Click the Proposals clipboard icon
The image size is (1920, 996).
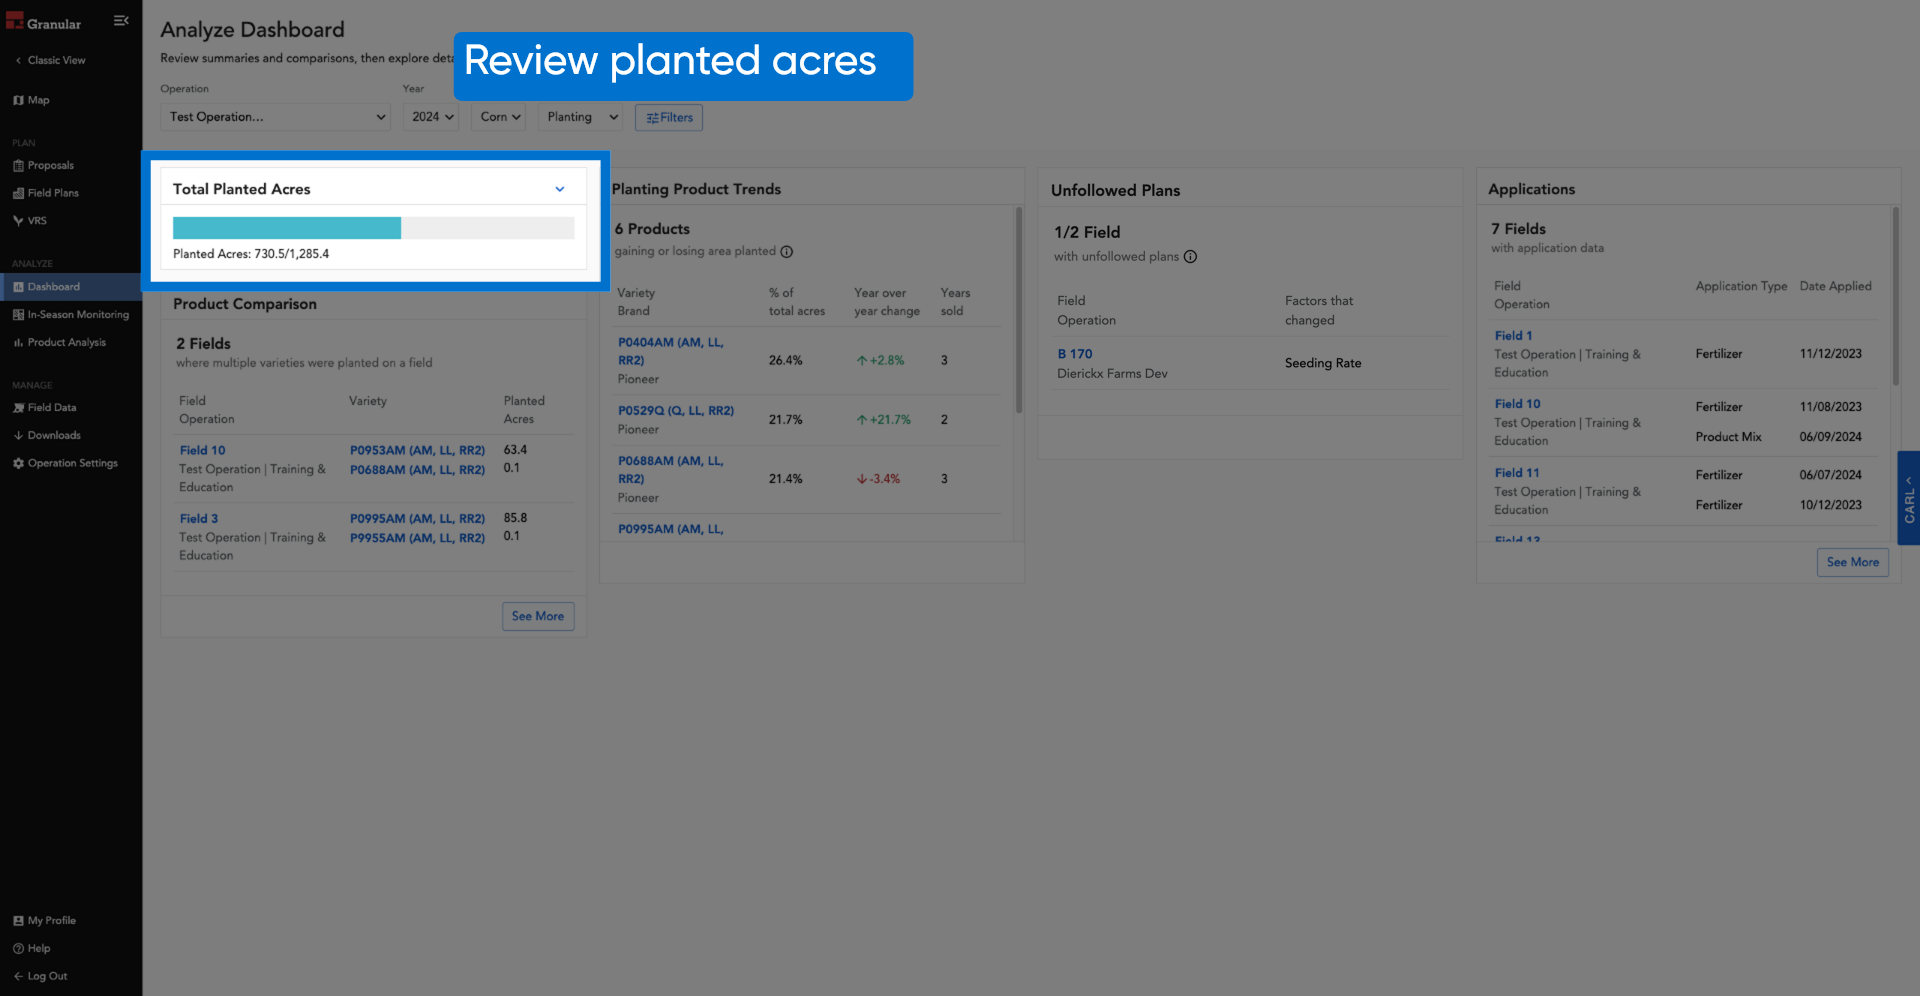point(18,166)
